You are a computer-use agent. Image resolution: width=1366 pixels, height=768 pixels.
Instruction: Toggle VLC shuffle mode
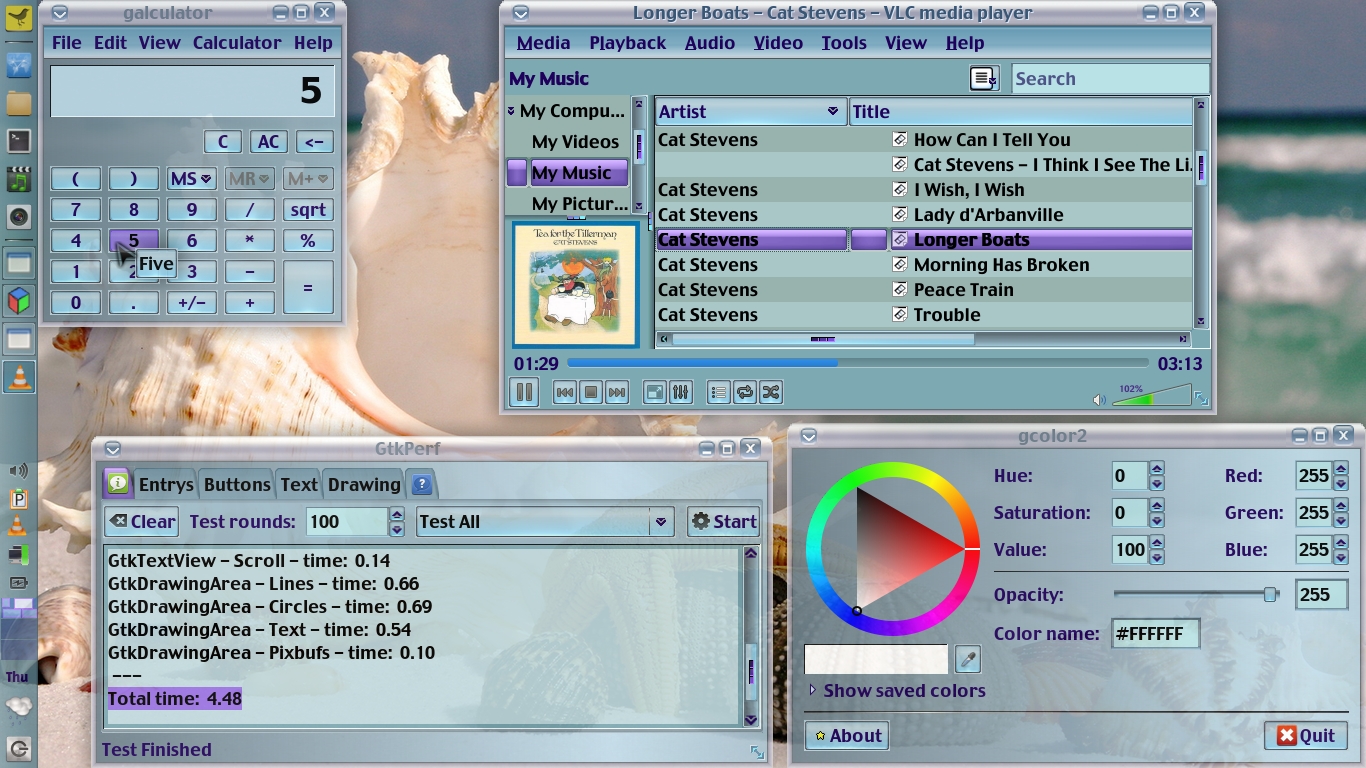click(x=770, y=393)
